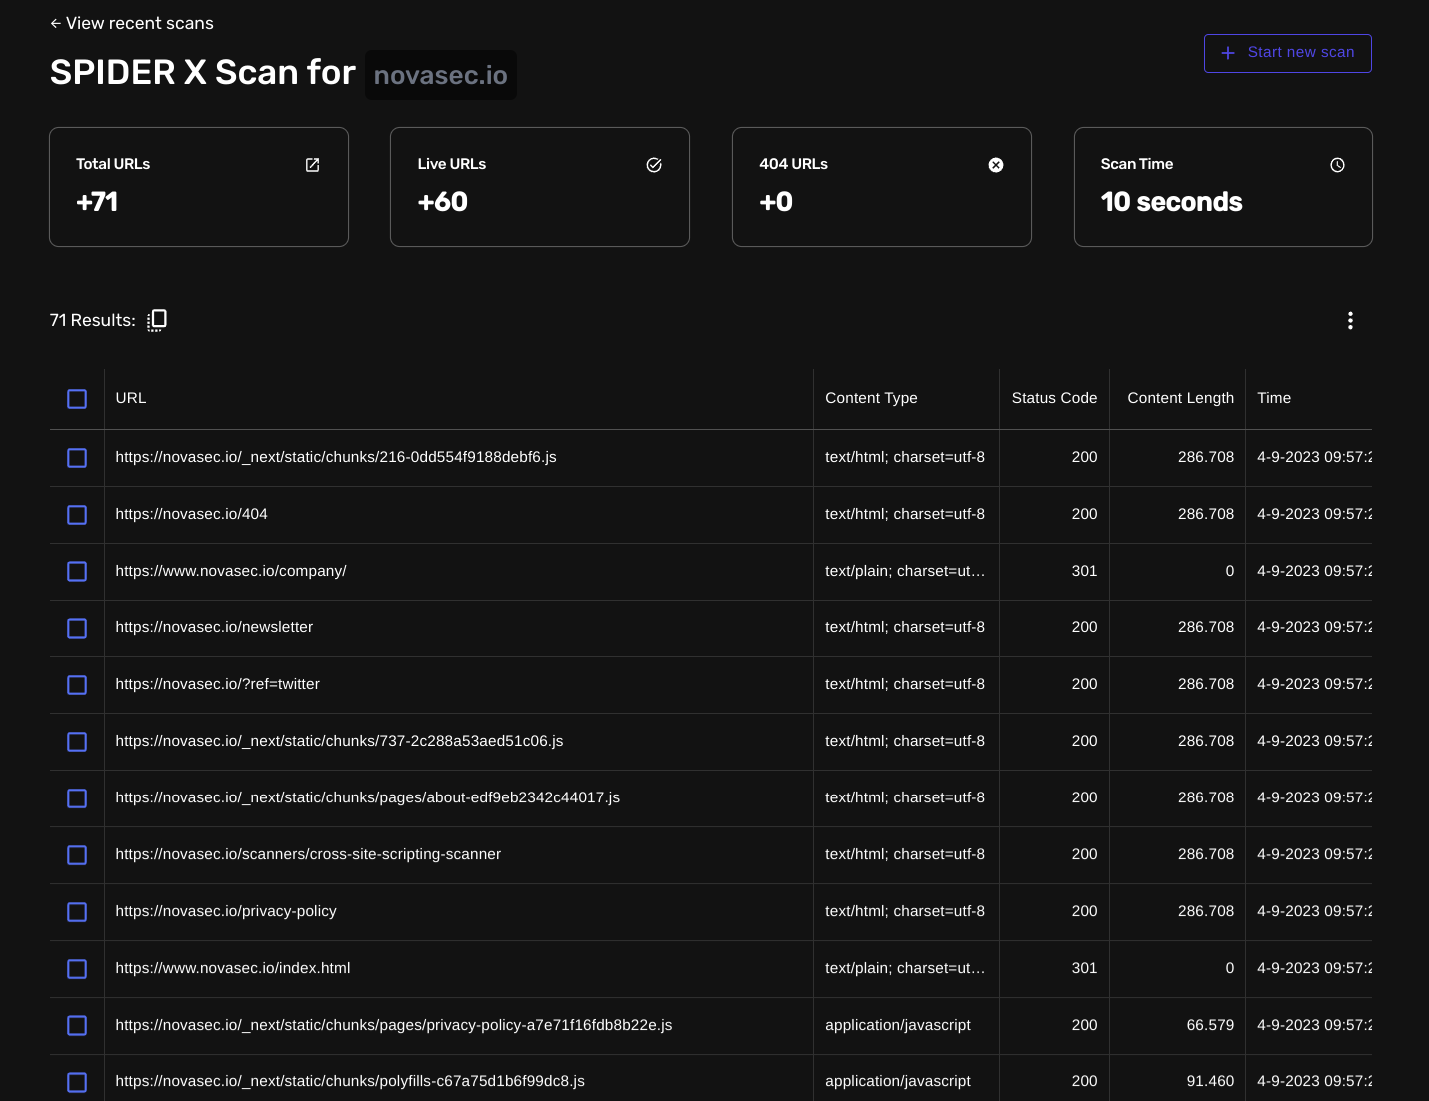Open external link icon on Total URLs card

tap(312, 165)
